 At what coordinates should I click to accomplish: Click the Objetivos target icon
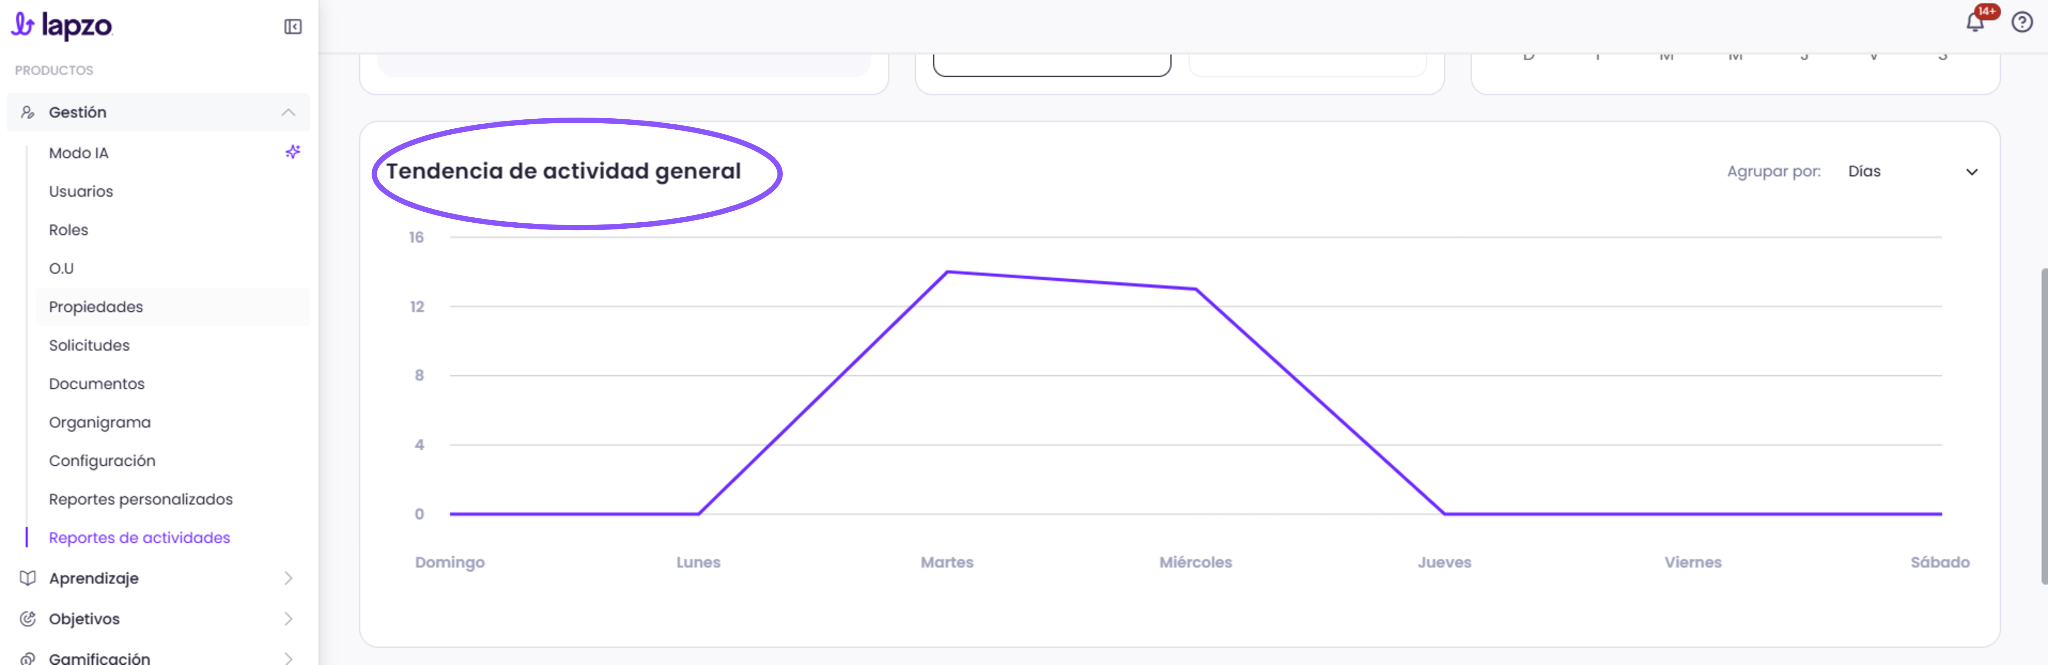28,619
